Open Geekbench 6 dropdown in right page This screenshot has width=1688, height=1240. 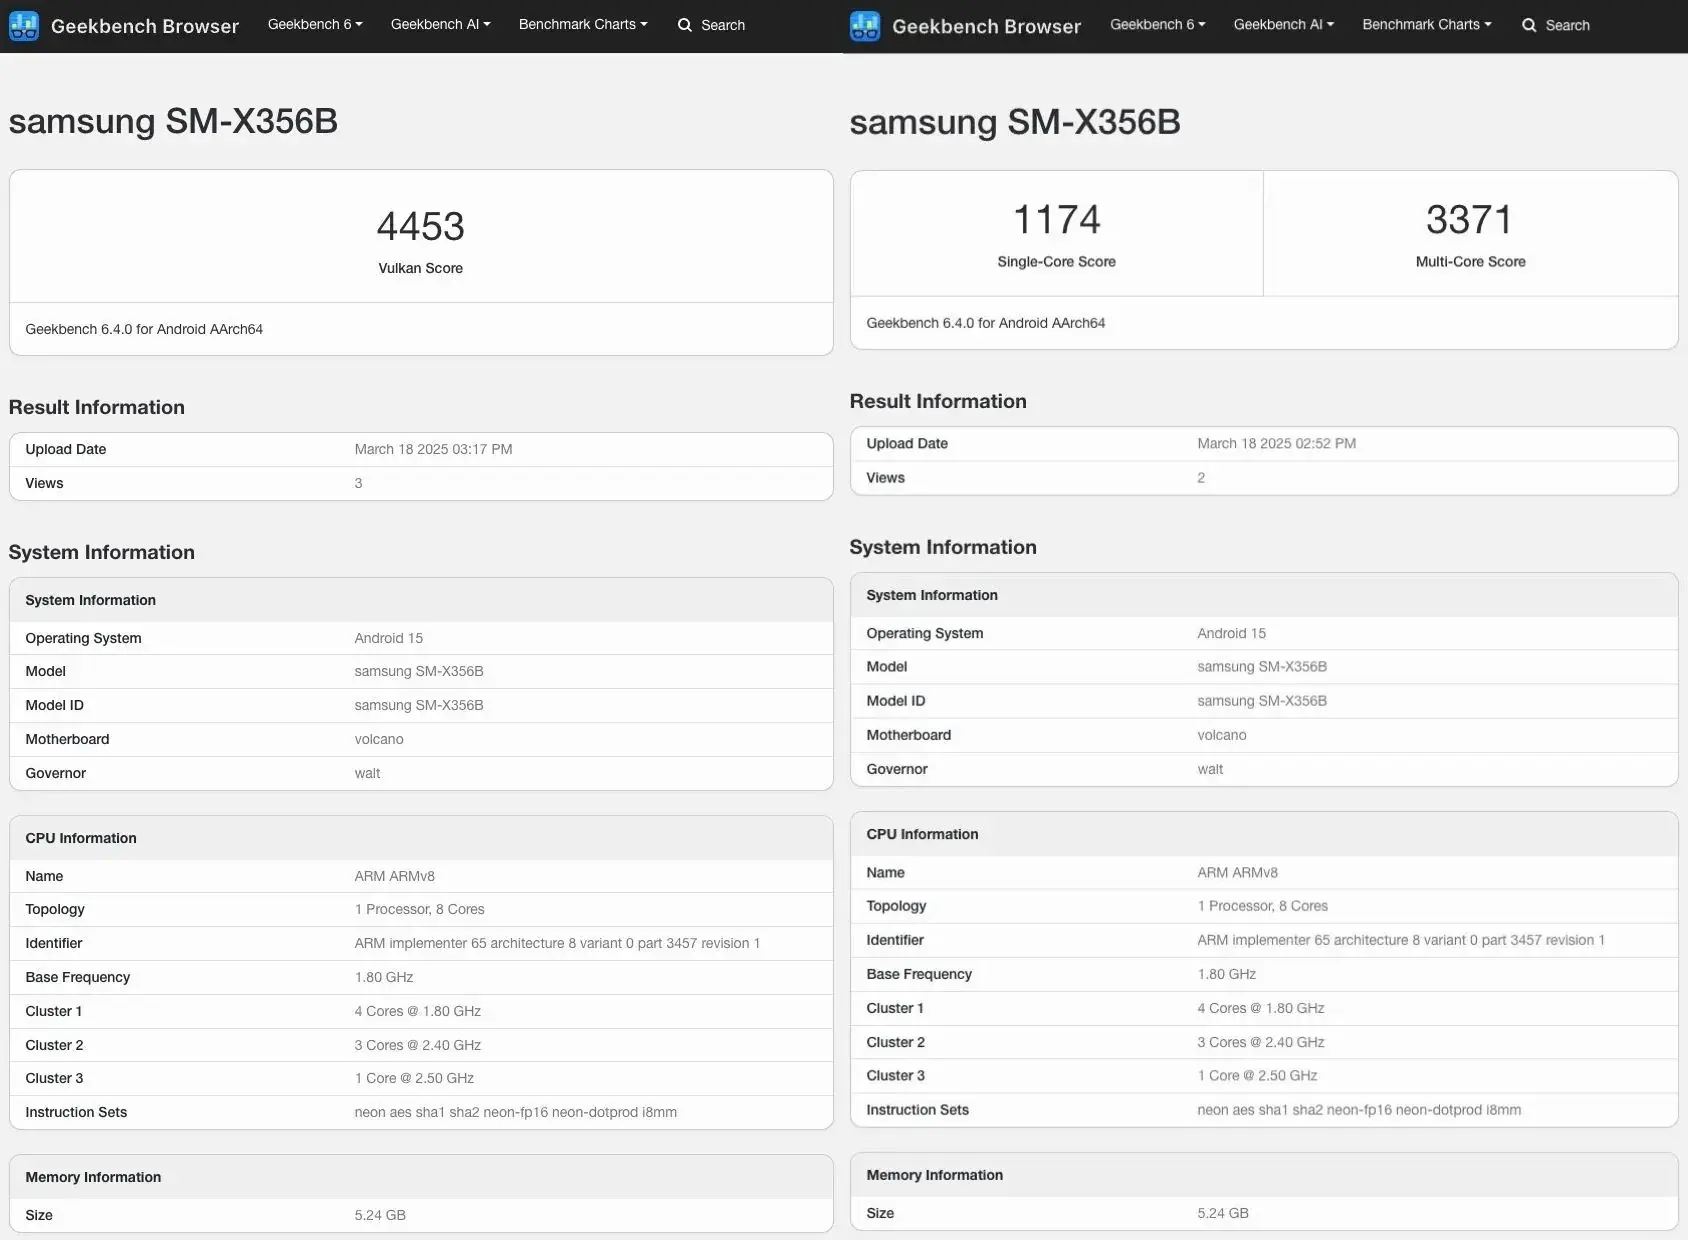click(x=1157, y=25)
